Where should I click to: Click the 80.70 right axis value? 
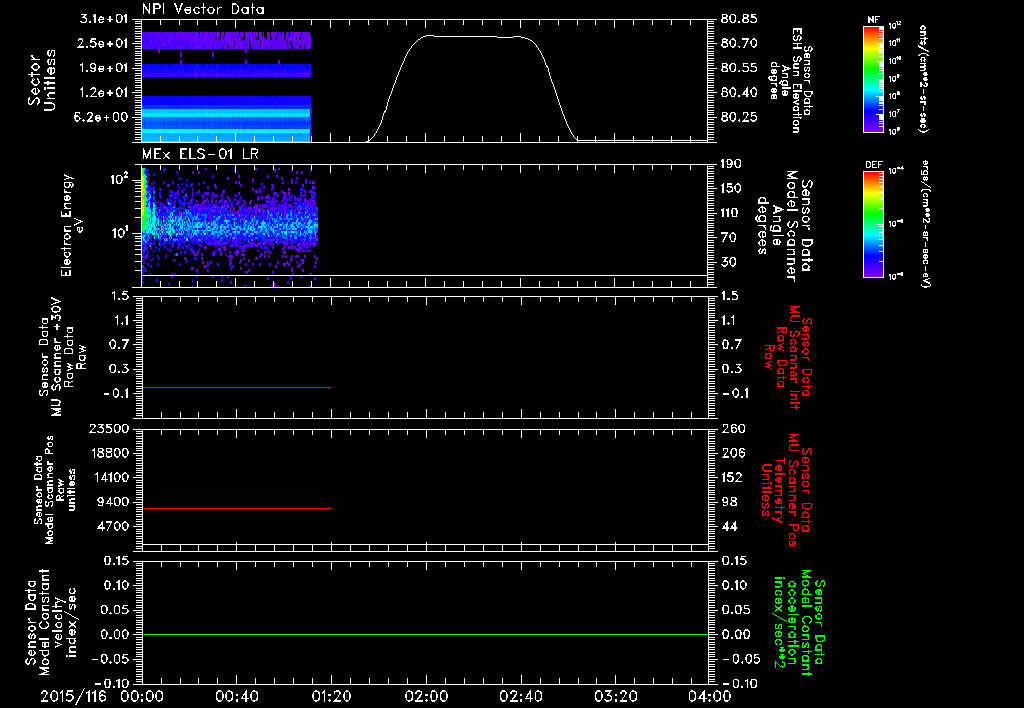[739, 43]
